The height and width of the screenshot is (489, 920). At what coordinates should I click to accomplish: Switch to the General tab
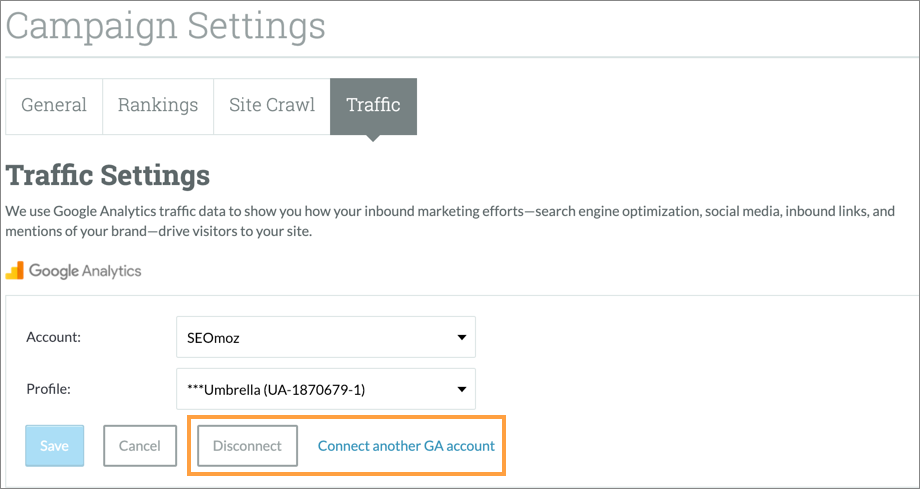[54, 105]
